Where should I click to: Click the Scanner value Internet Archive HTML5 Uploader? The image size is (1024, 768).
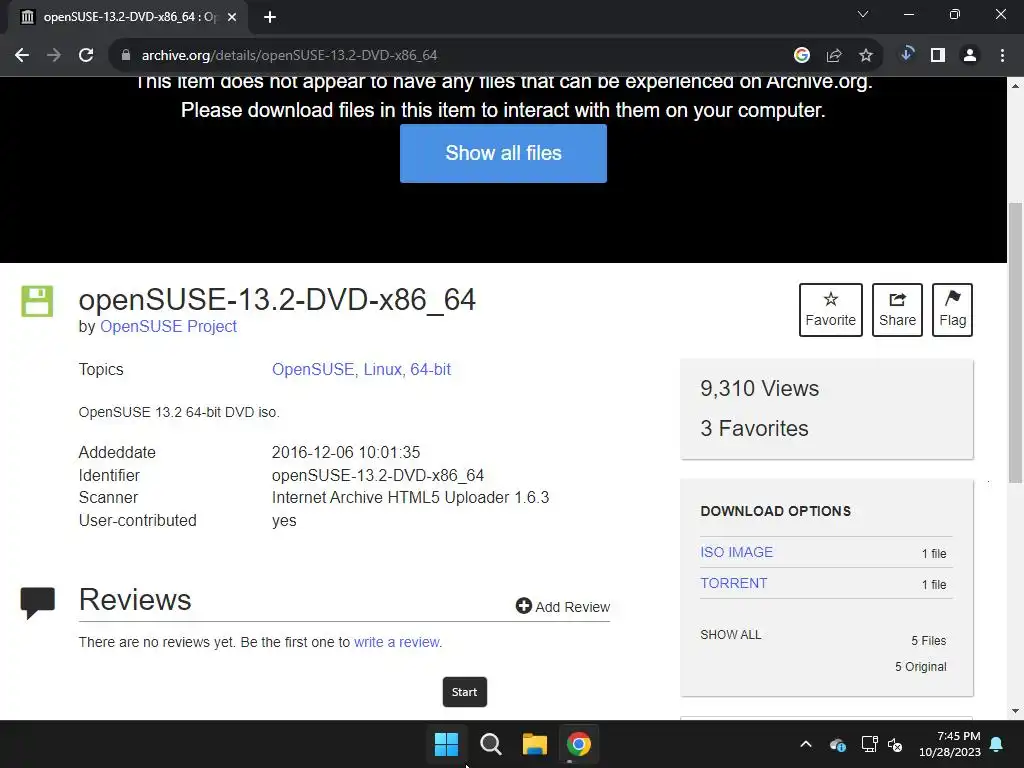point(410,498)
